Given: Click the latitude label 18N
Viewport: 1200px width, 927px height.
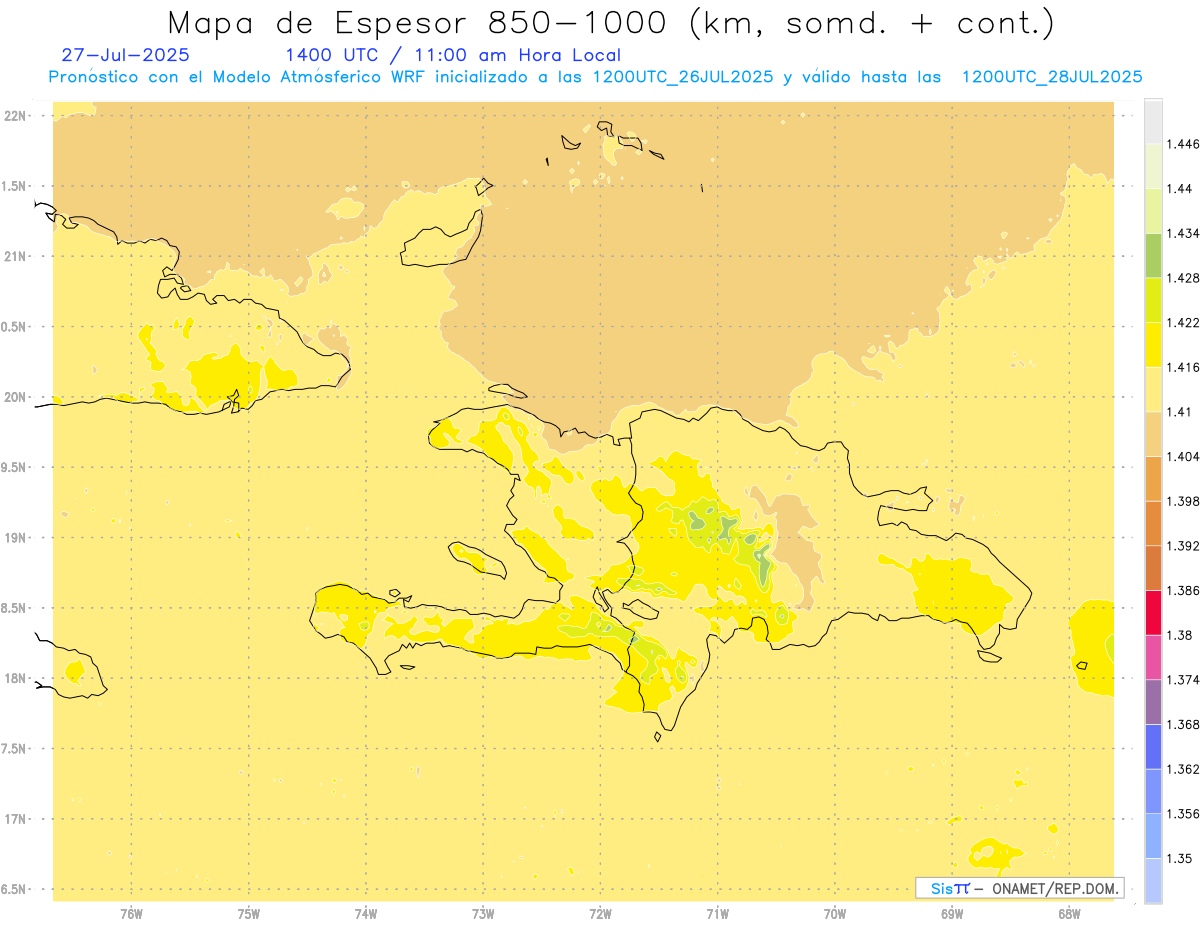Looking at the screenshot, I should click(x=15, y=679).
